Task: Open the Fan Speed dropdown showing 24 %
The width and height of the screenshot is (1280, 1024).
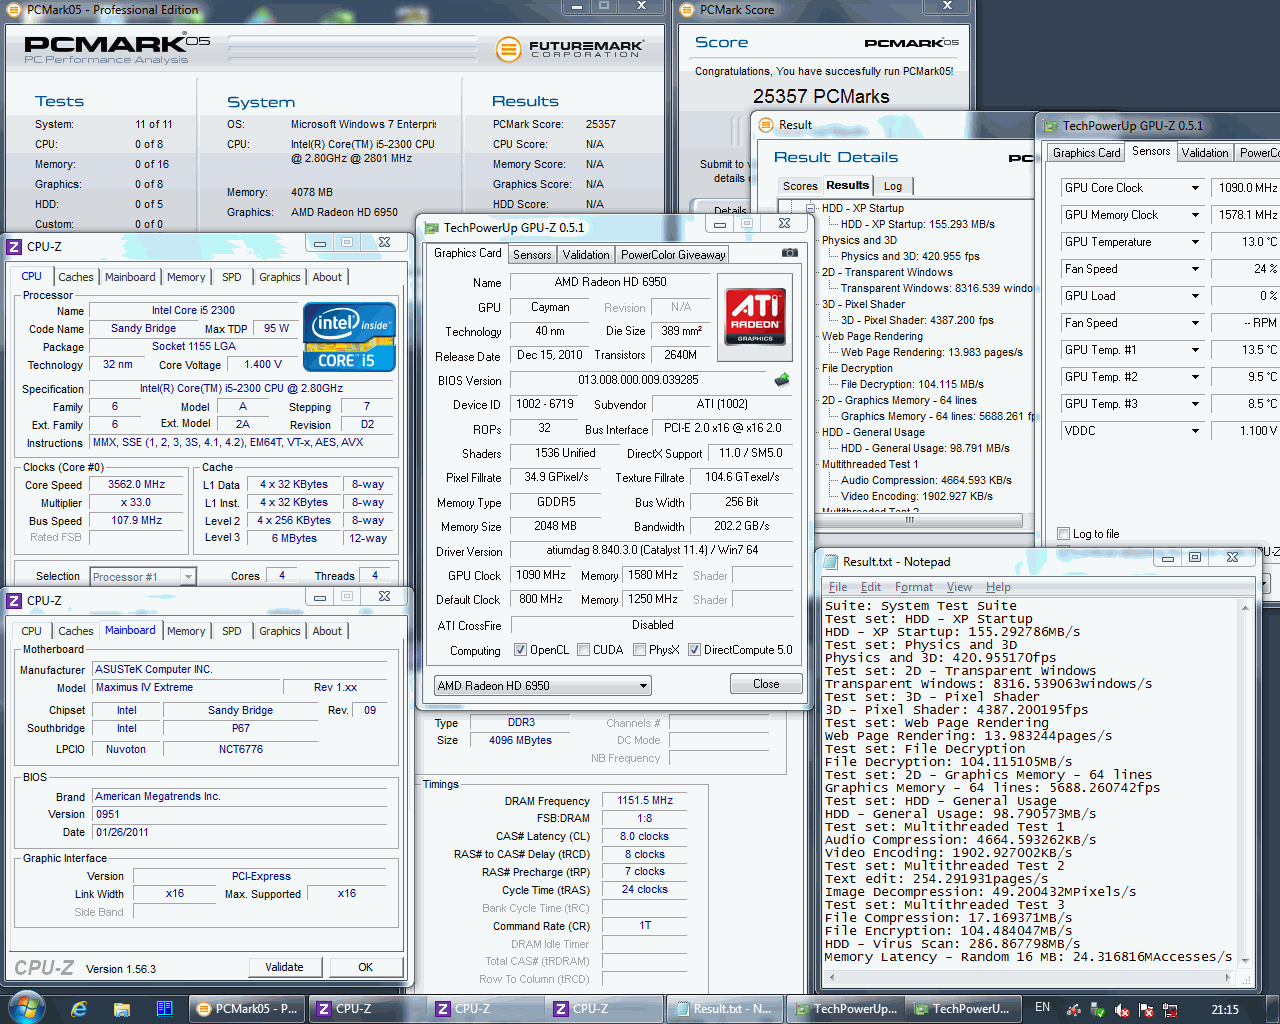Action: point(1194,269)
